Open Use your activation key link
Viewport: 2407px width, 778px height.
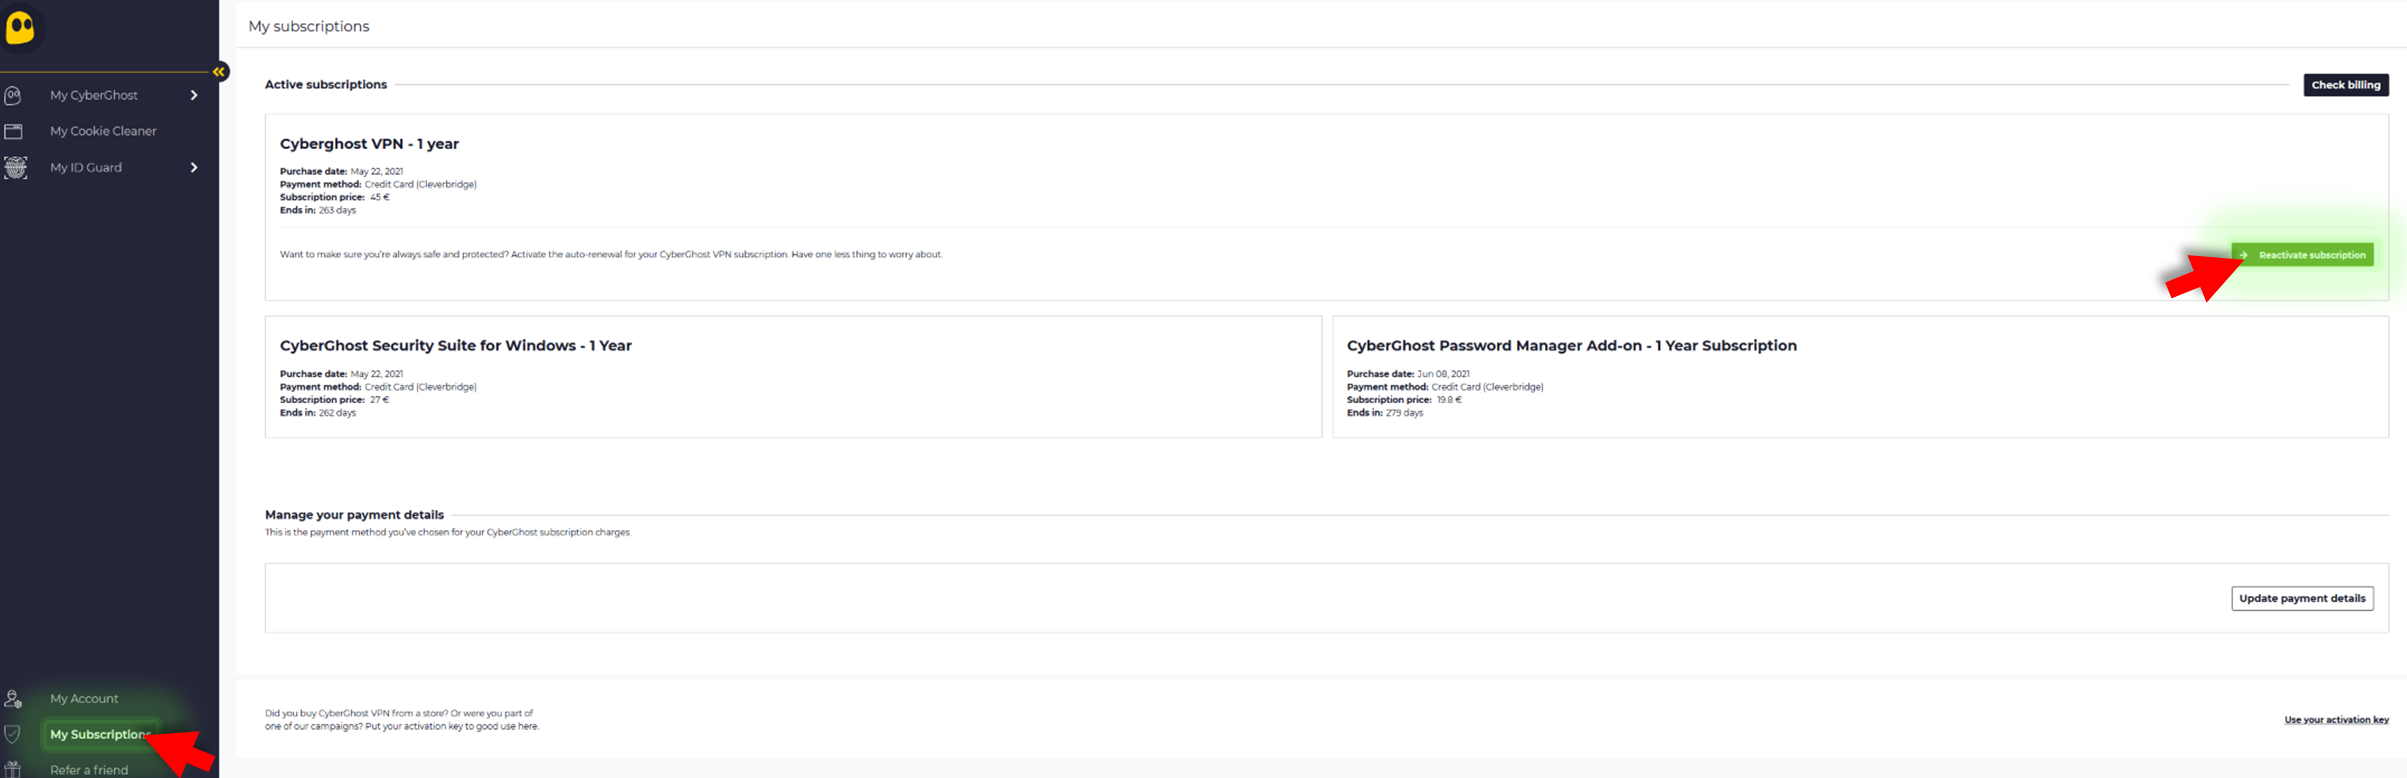[x=2336, y=720]
